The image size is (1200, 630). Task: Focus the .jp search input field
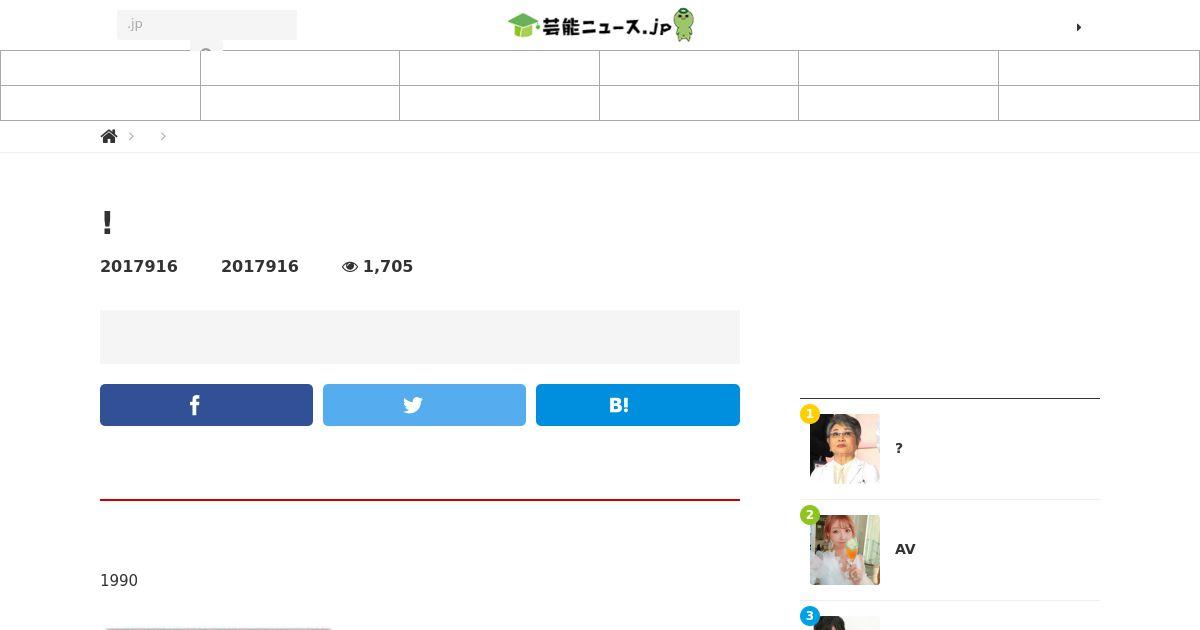click(207, 25)
